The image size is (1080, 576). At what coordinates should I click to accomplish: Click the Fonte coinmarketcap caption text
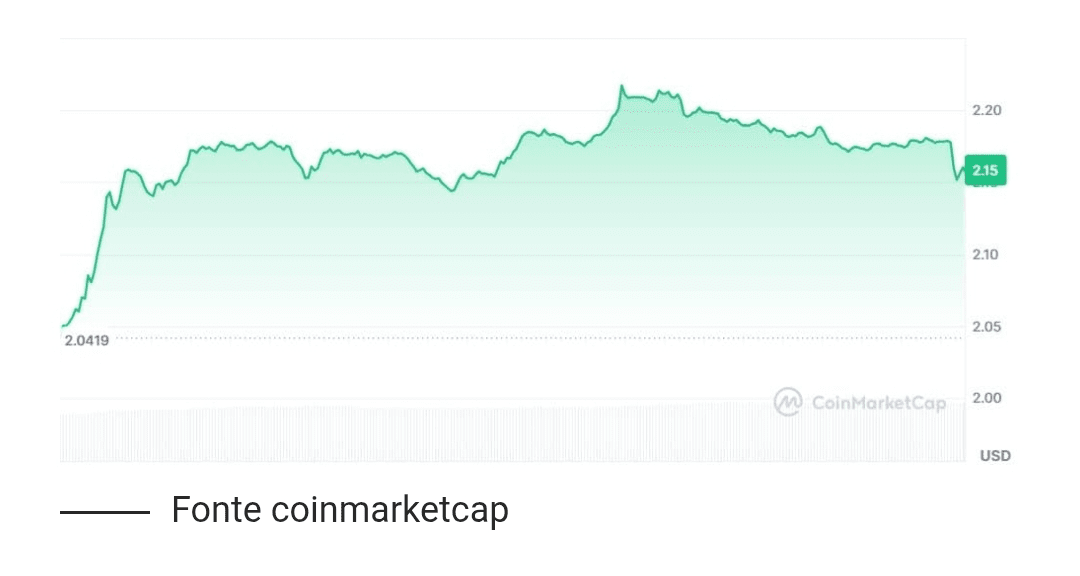pyautogui.click(x=340, y=510)
